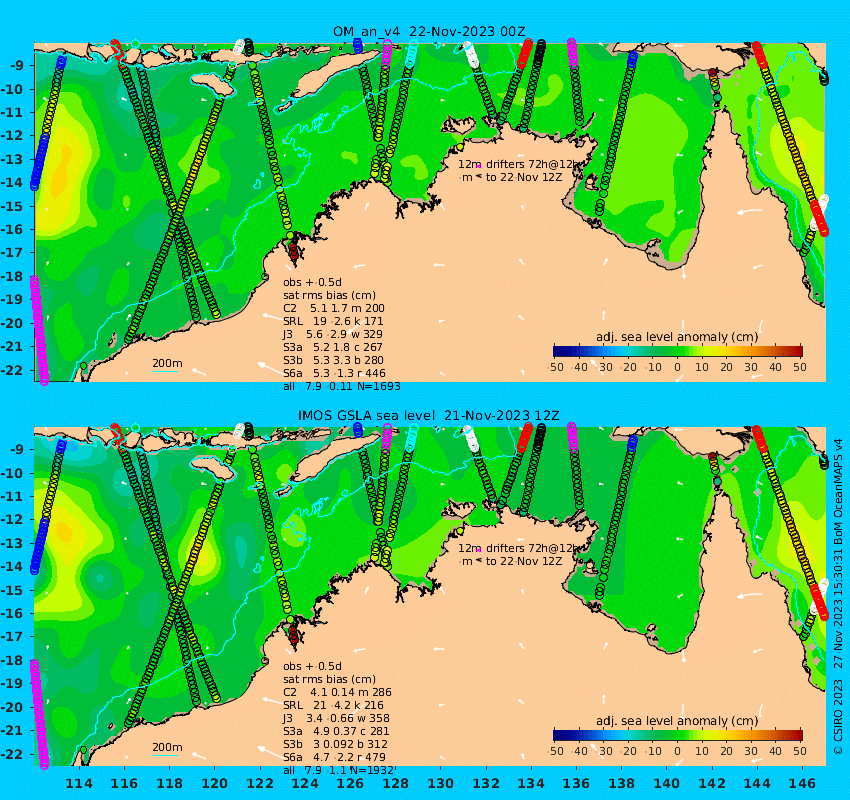This screenshot has width=850, height=800.
Task: Click longitude axis label '120'
Action: [215, 783]
